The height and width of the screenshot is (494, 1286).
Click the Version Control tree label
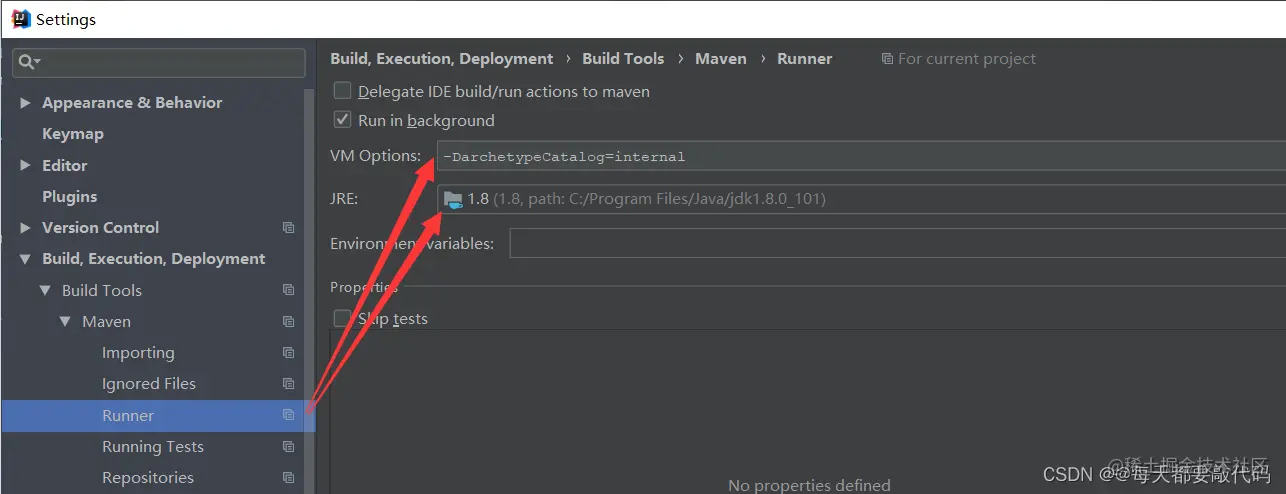point(100,228)
